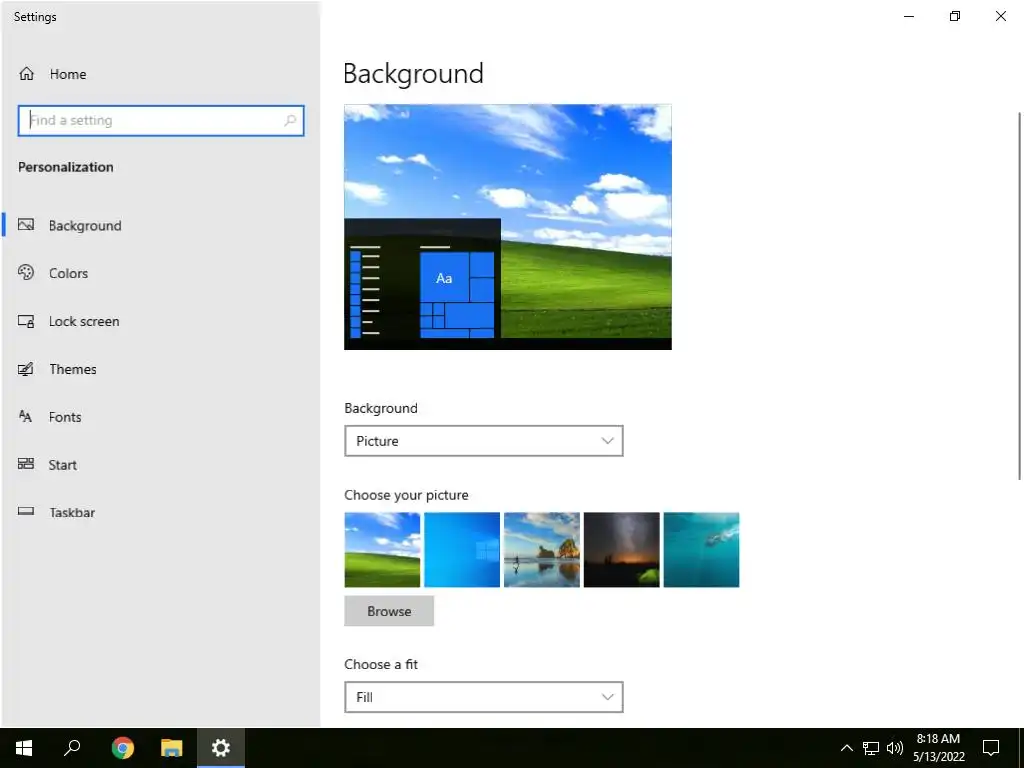
Task: Switch to Themes settings
Action: pos(161,369)
